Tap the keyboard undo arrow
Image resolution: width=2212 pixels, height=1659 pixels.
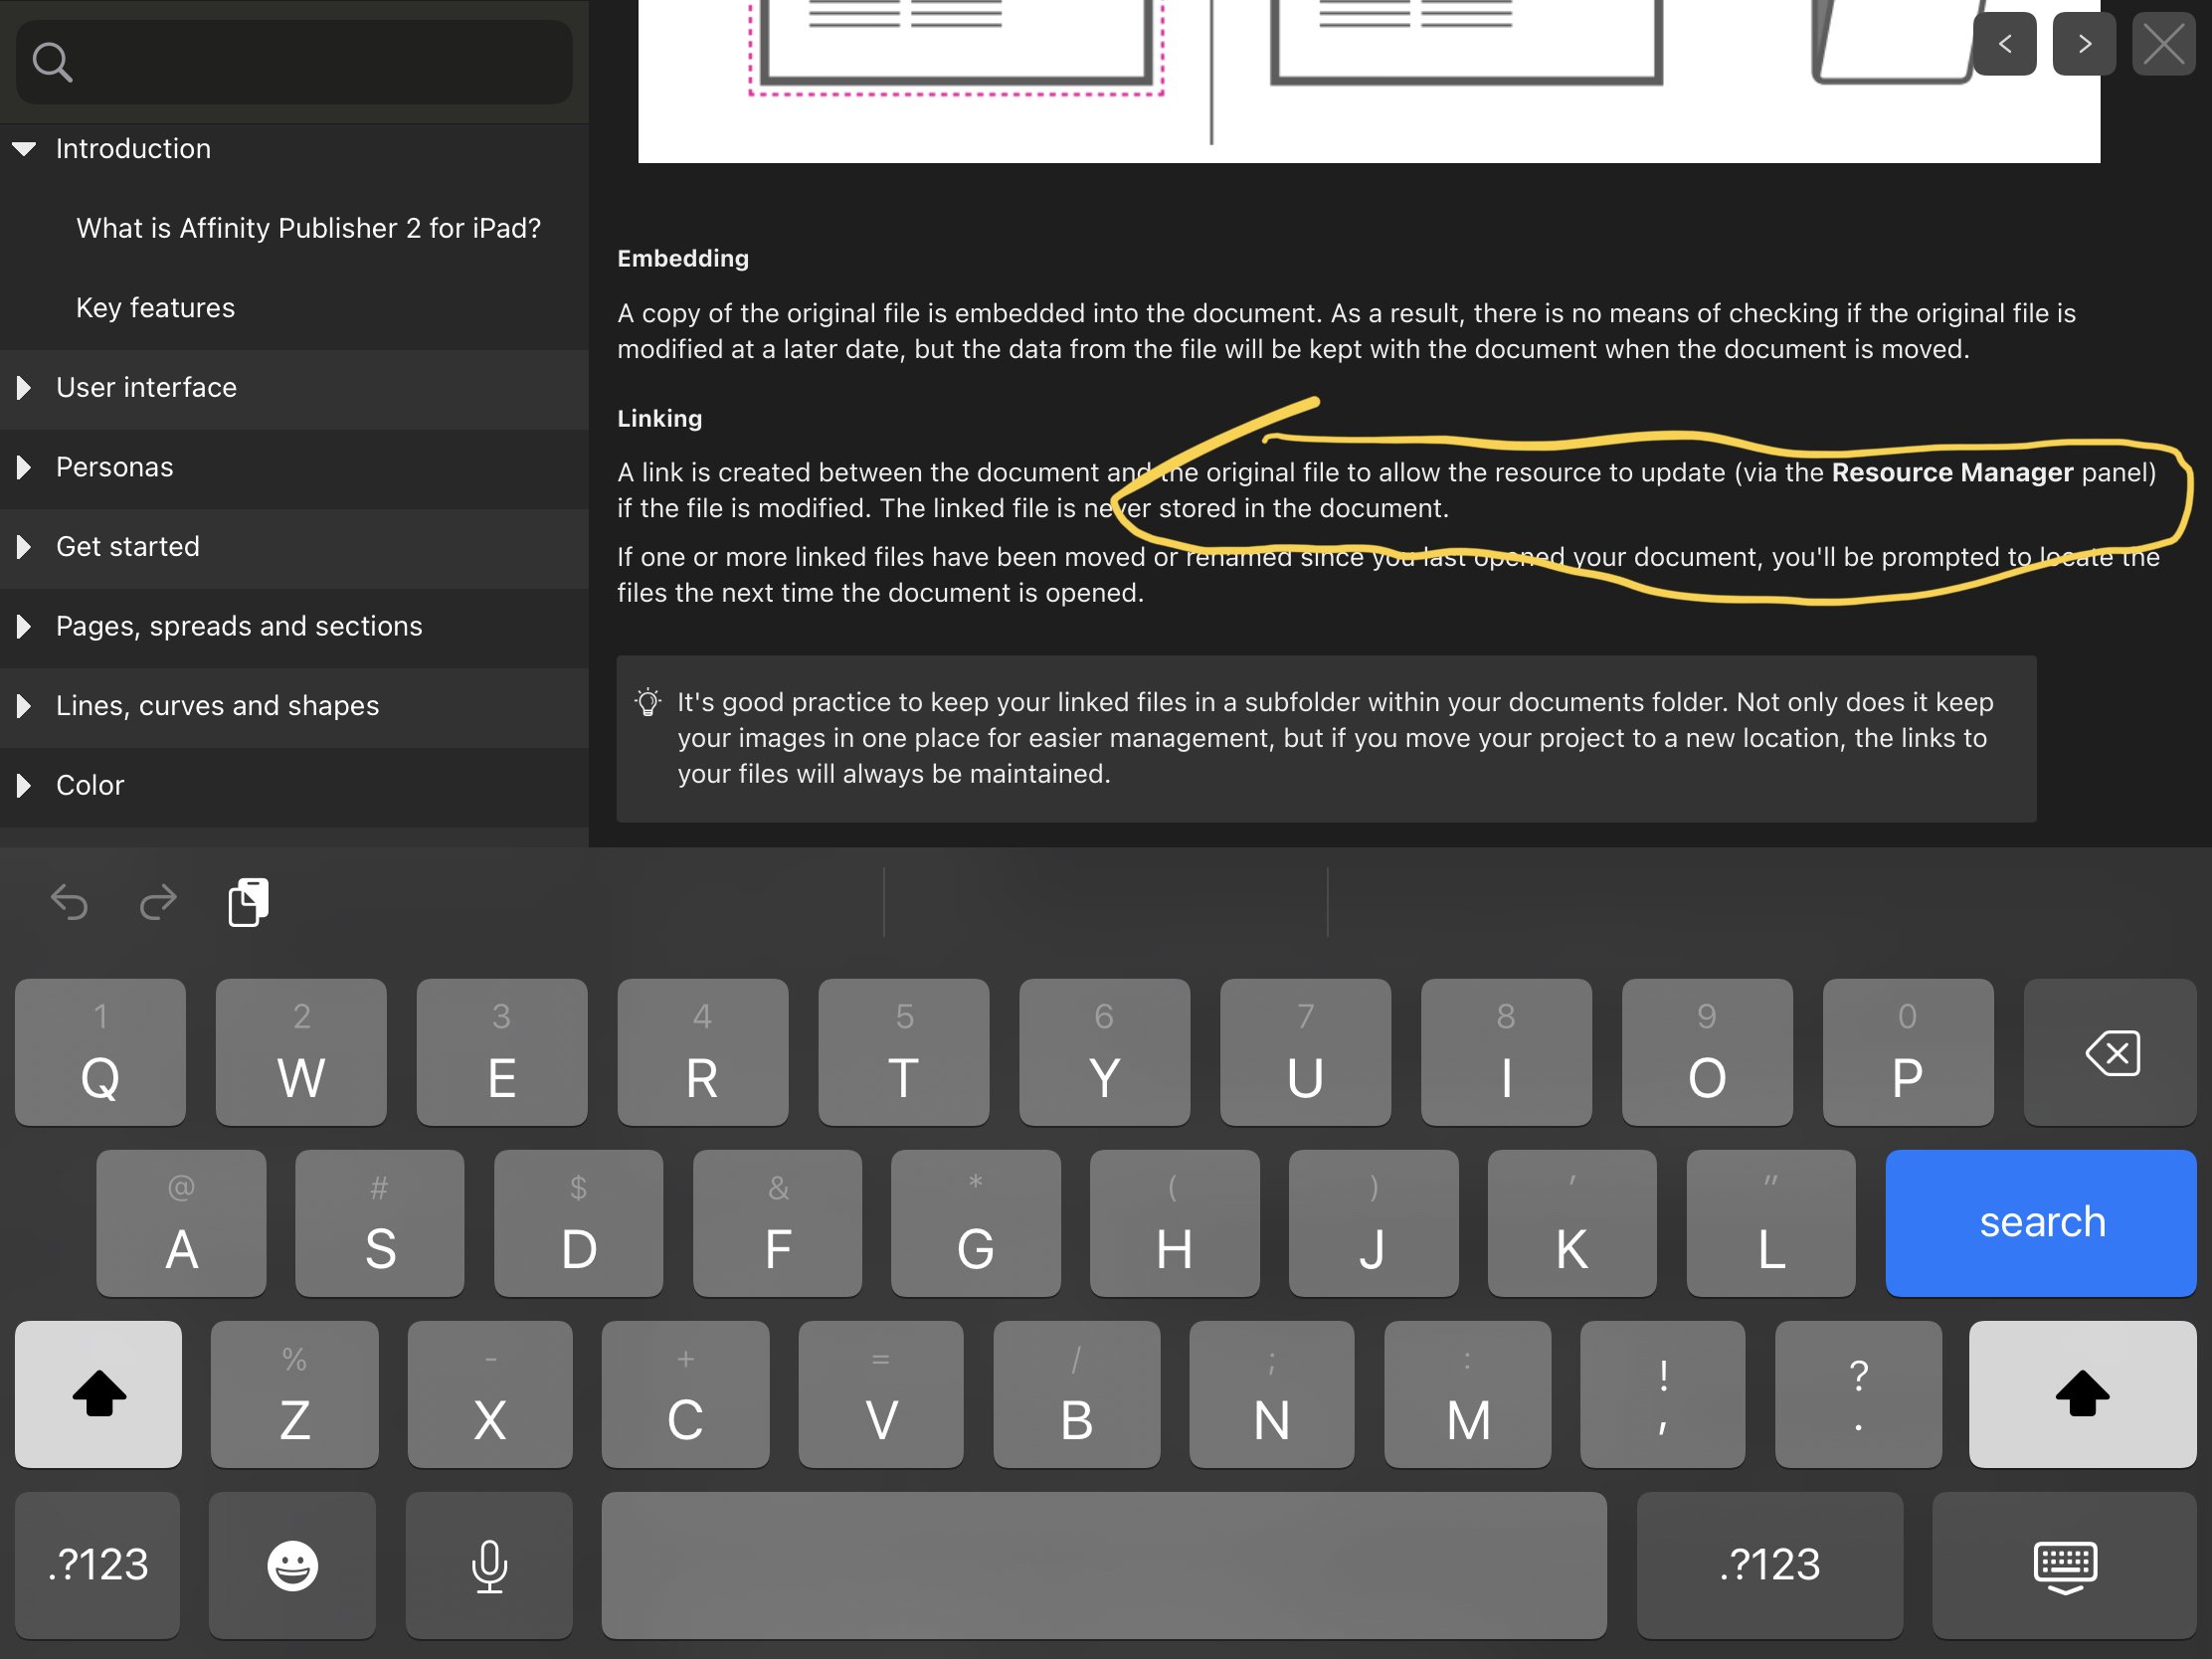(69, 903)
